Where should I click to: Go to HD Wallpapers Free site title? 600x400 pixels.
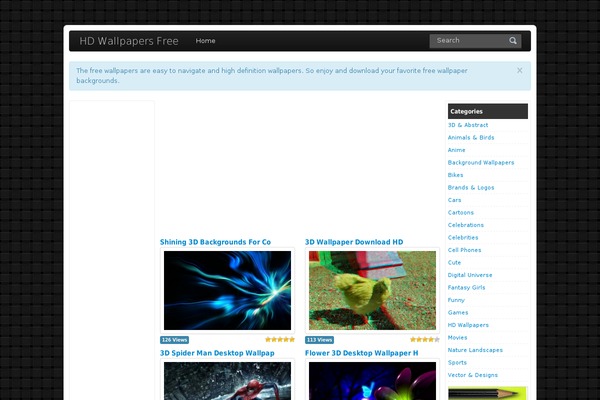click(129, 41)
